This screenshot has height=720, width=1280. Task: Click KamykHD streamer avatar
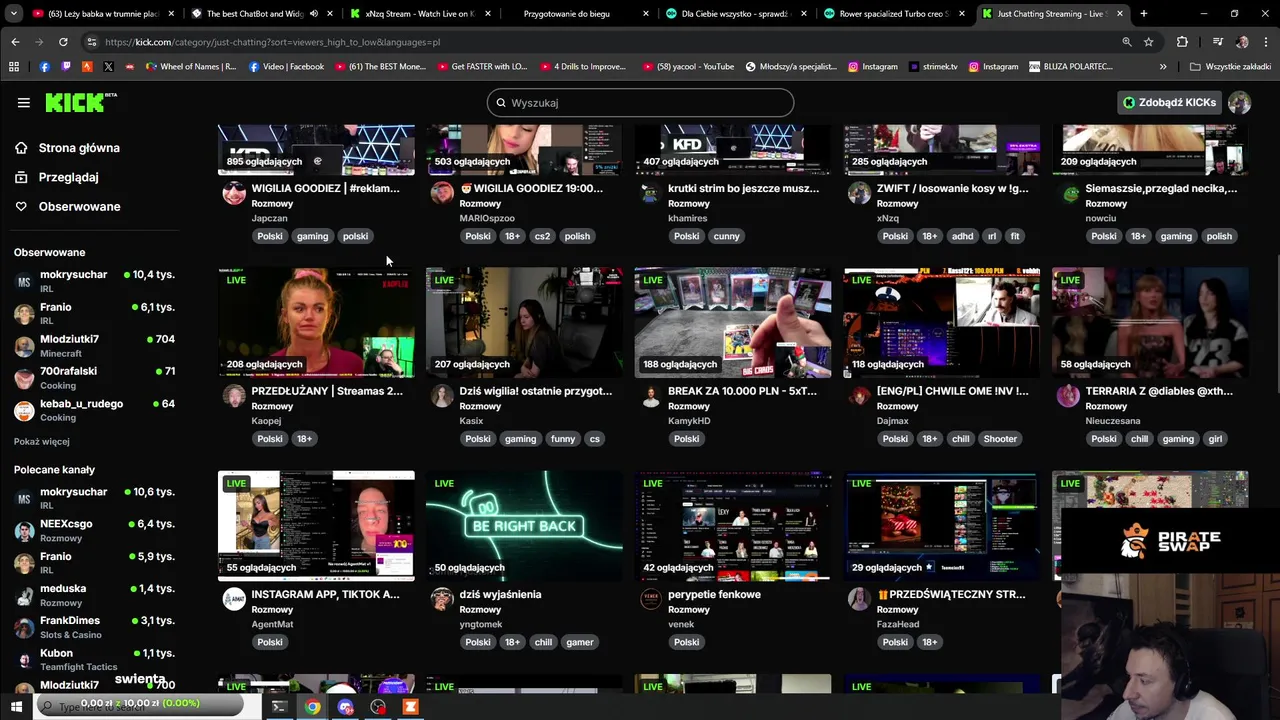(651, 396)
